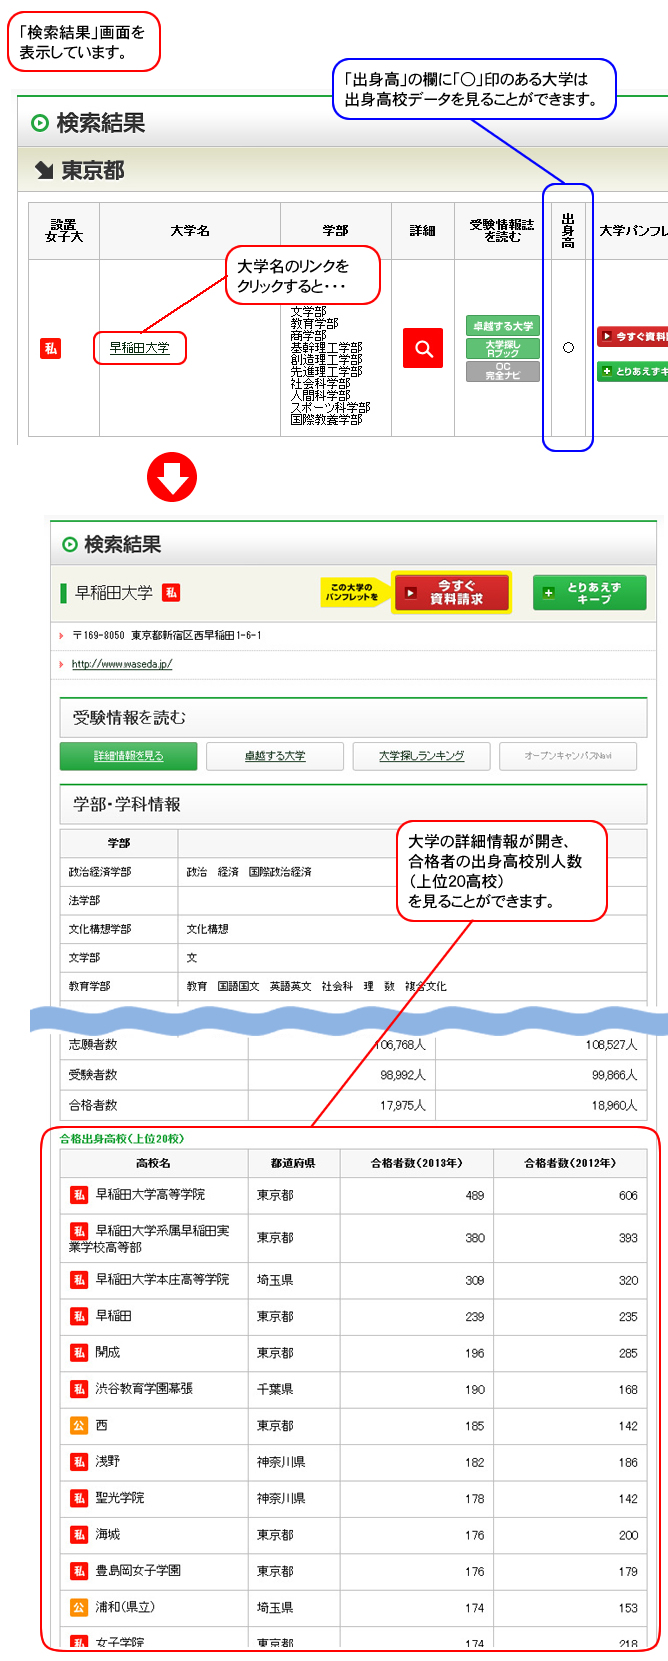This screenshot has height=1661, width=668.
Task: Click the 高校名 column header
Action: click(154, 1163)
